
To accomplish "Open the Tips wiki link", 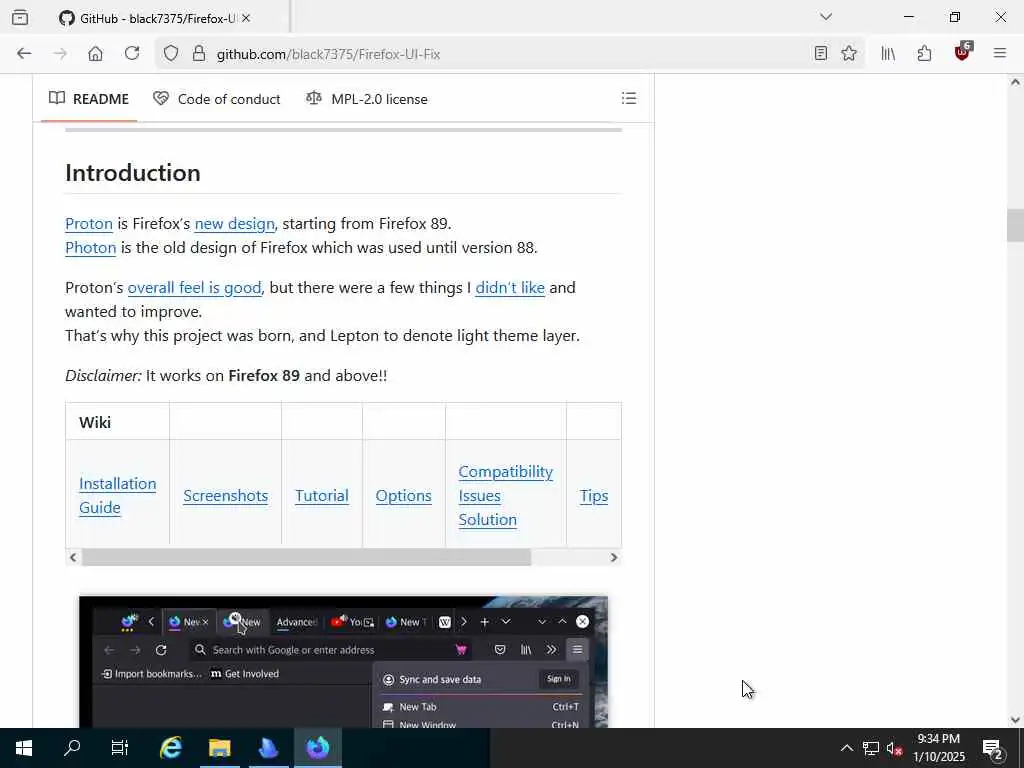I will (x=594, y=496).
